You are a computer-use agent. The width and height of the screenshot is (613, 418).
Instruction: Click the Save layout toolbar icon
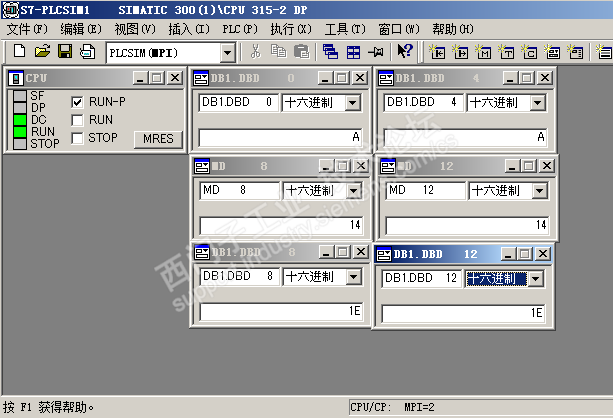(88, 51)
